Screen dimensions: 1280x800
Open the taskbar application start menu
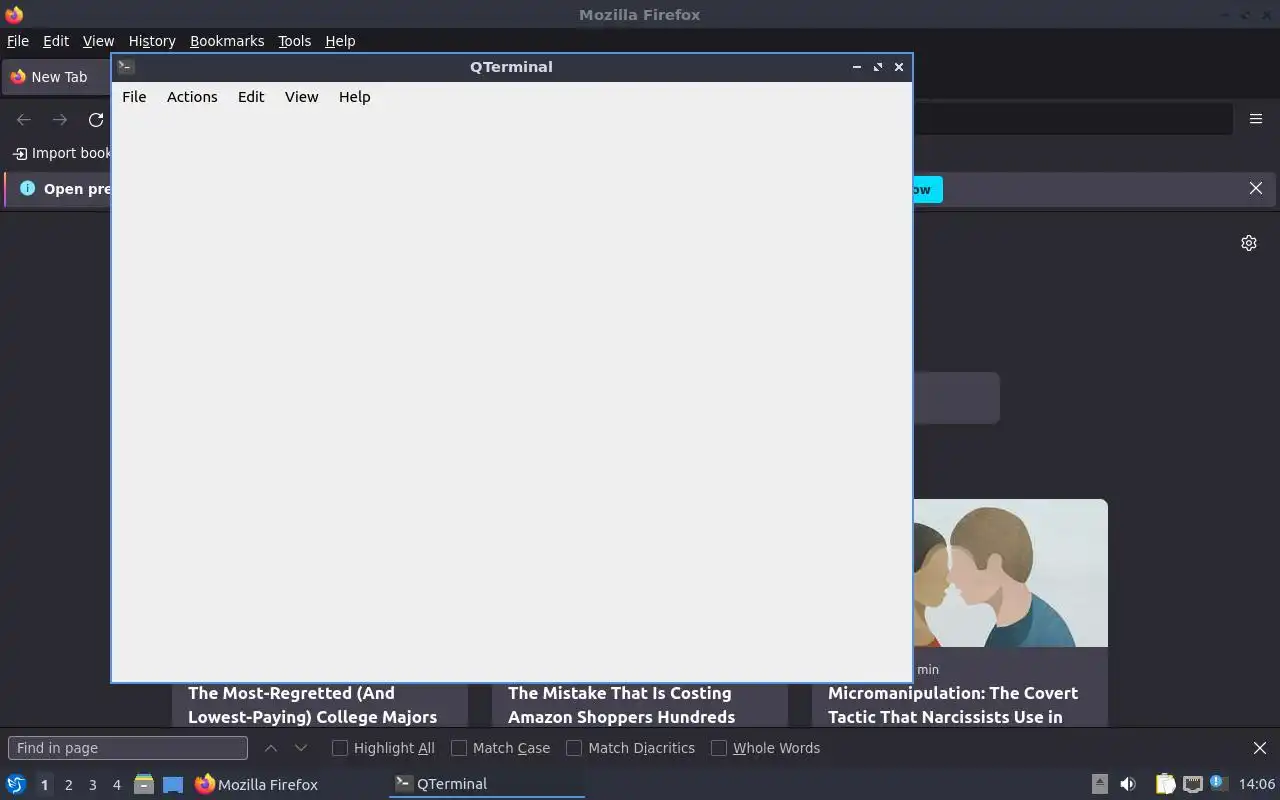(x=16, y=784)
